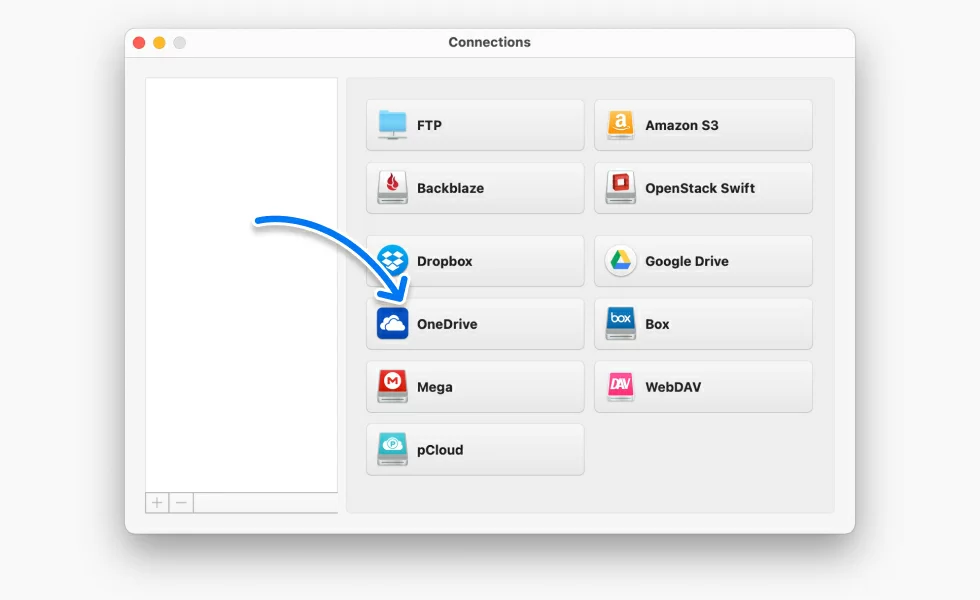Viewport: 980px width, 600px height.
Task: Add a connection with the plus button
Action: pyautogui.click(x=157, y=503)
